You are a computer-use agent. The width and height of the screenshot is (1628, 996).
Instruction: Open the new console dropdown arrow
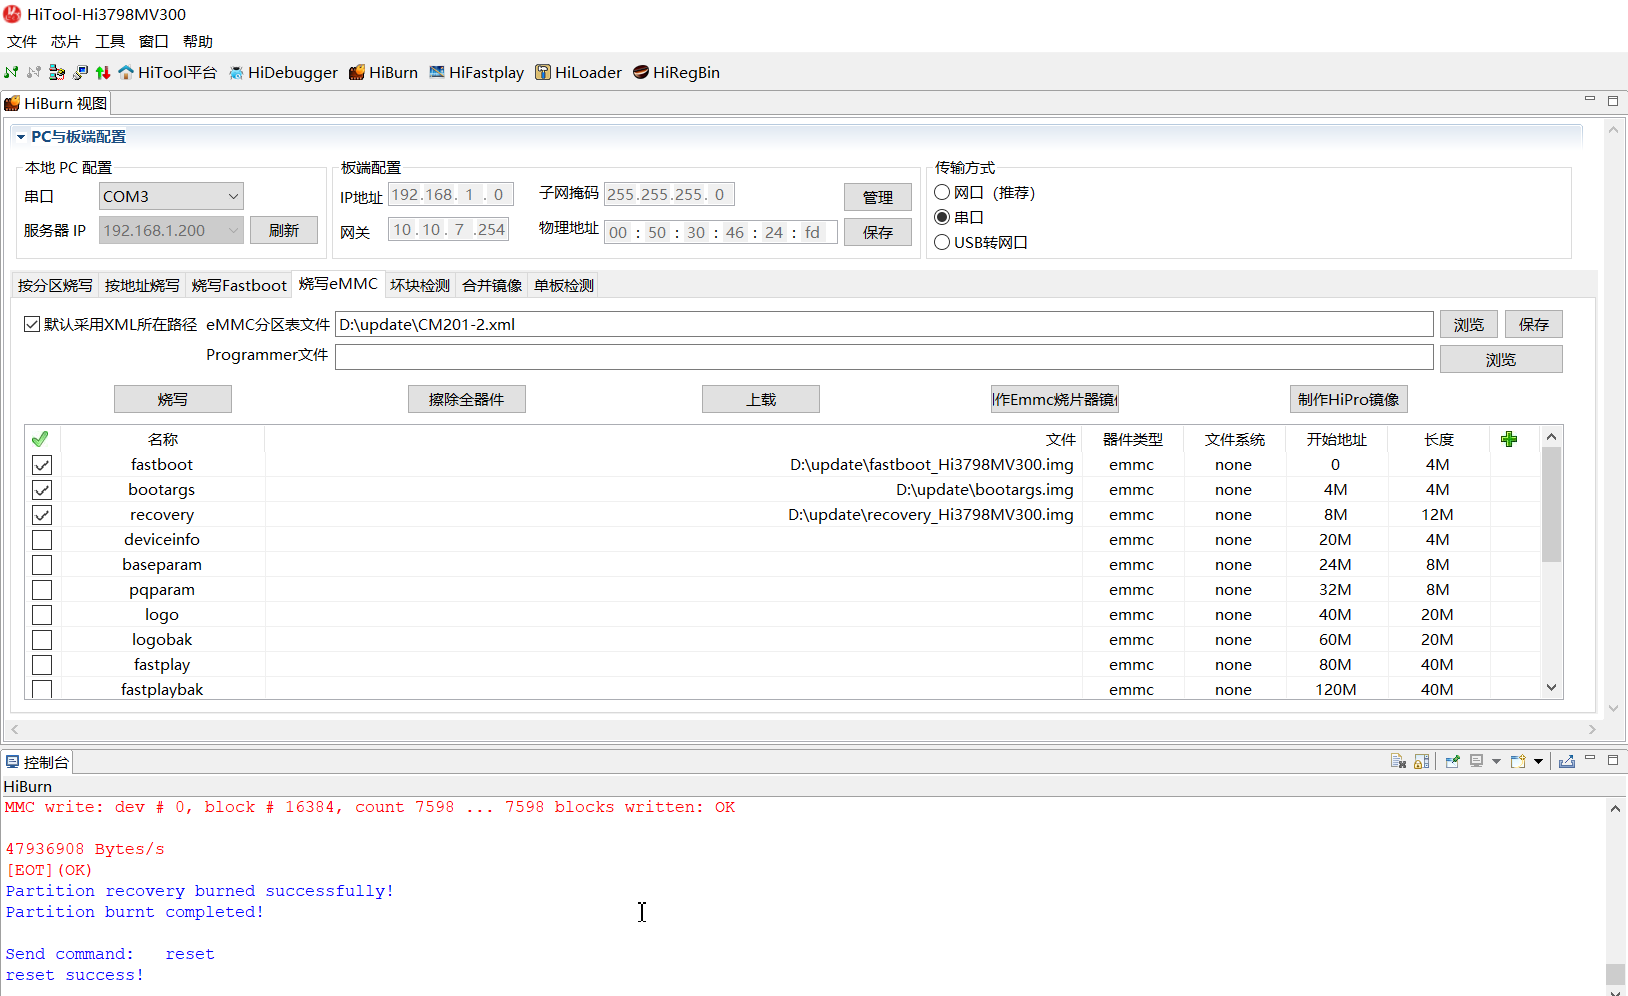1538,761
